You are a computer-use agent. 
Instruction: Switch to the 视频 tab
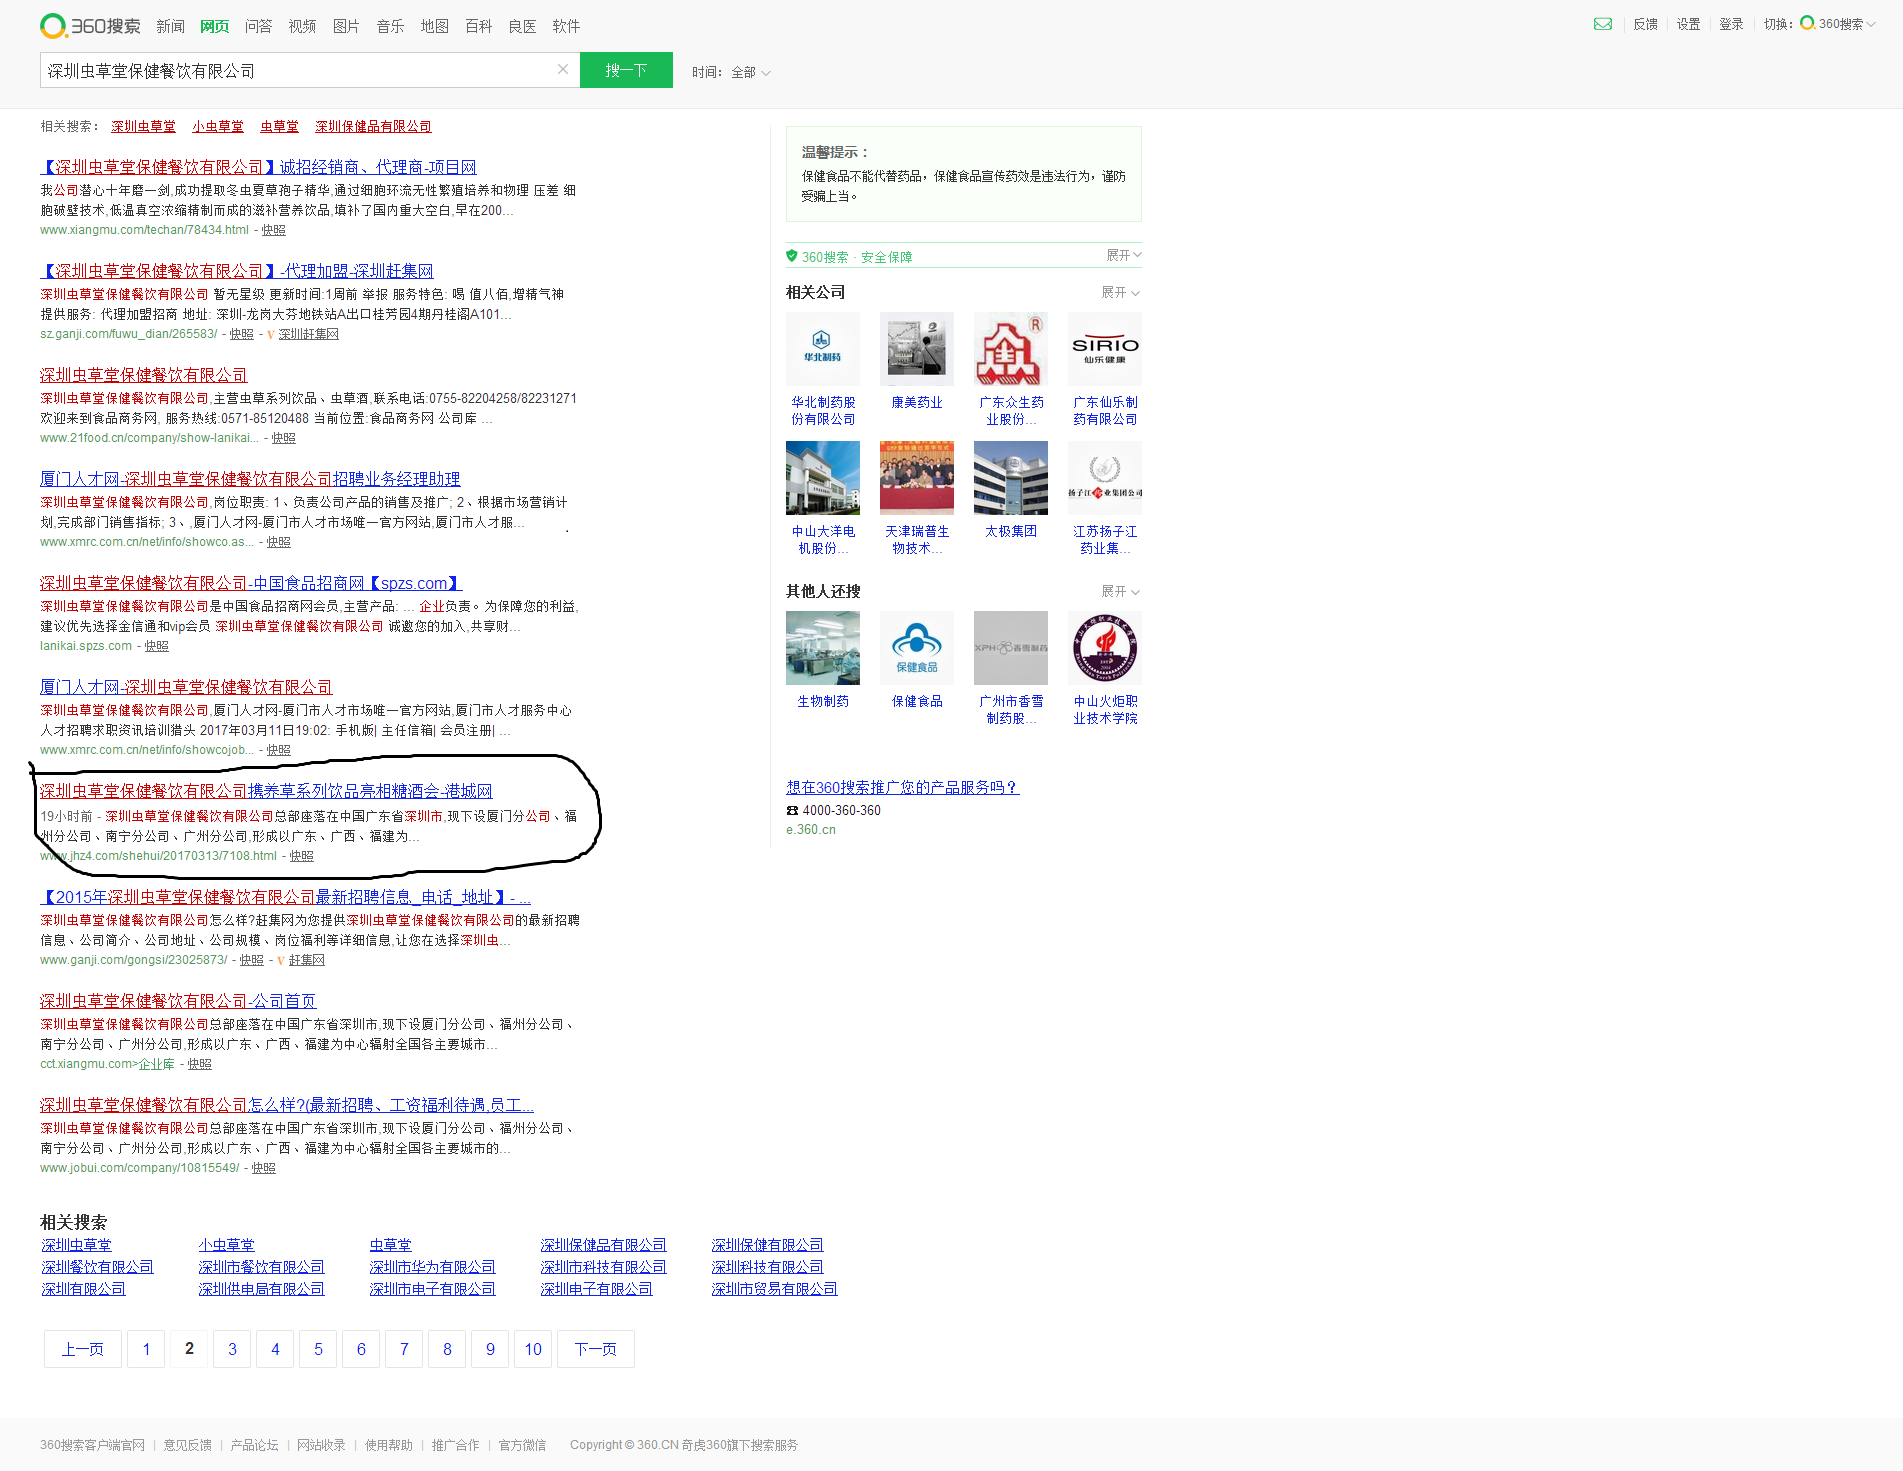click(x=302, y=26)
